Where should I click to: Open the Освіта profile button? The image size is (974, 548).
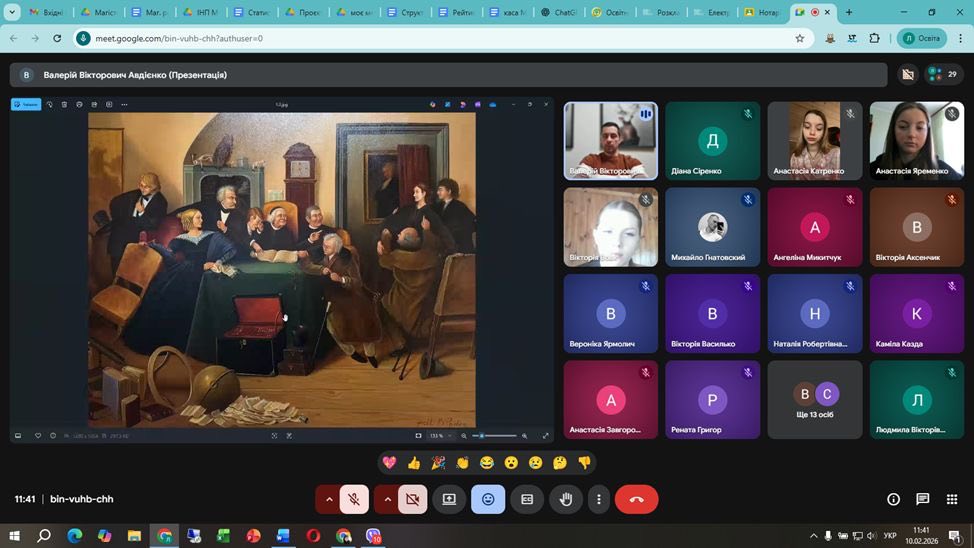coord(921,39)
